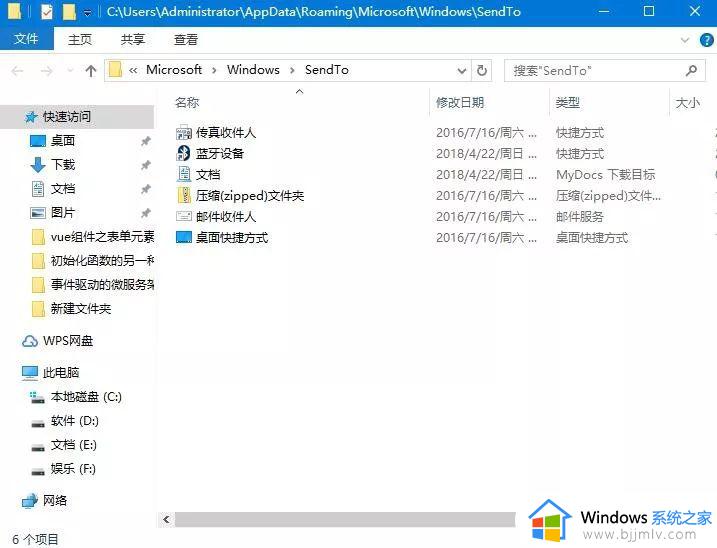Open 桌面 in quick access
Image resolution: width=717 pixels, height=548 pixels.
point(63,140)
